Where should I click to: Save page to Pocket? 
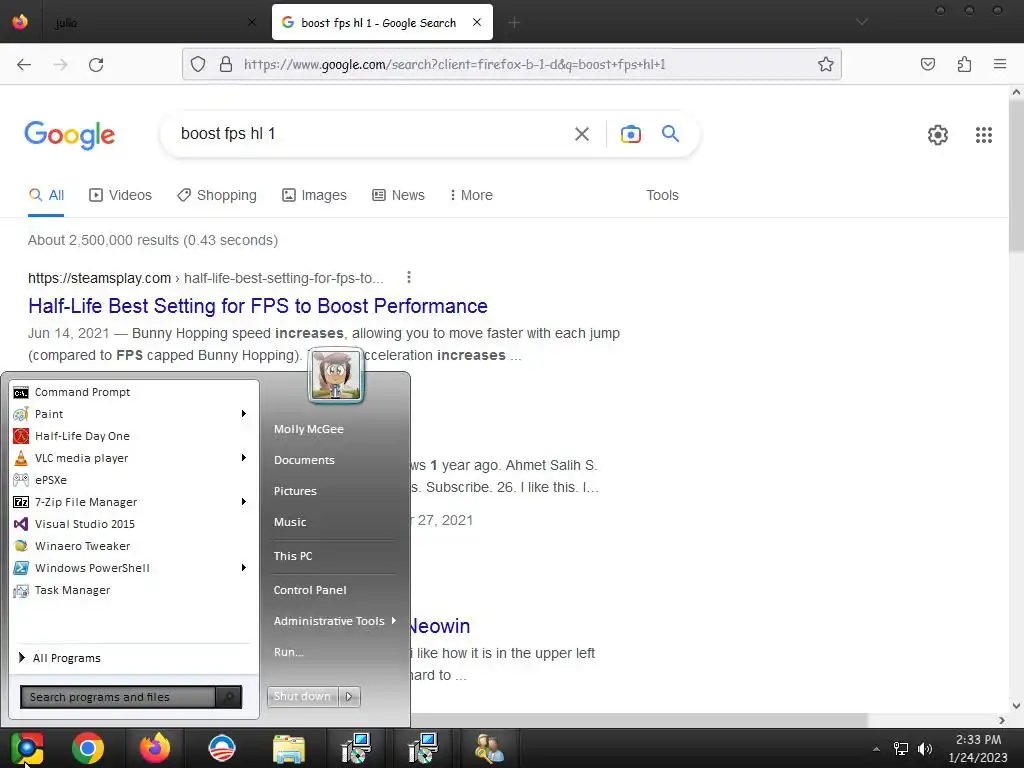pos(927,64)
